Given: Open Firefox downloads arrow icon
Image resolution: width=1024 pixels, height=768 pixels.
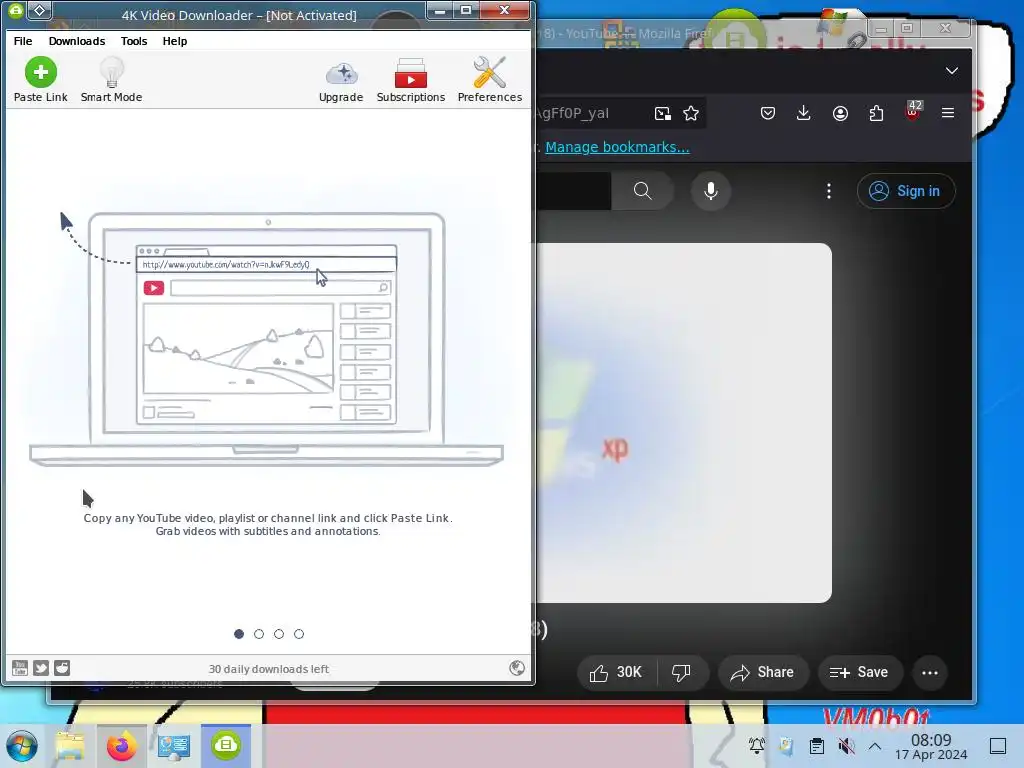Looking at the screenshot, I should coord(804,113).
